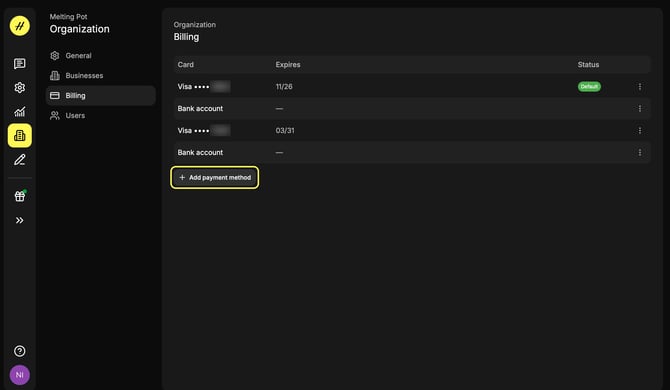
Task: Go to General organization settings
Action: point(100,56)
